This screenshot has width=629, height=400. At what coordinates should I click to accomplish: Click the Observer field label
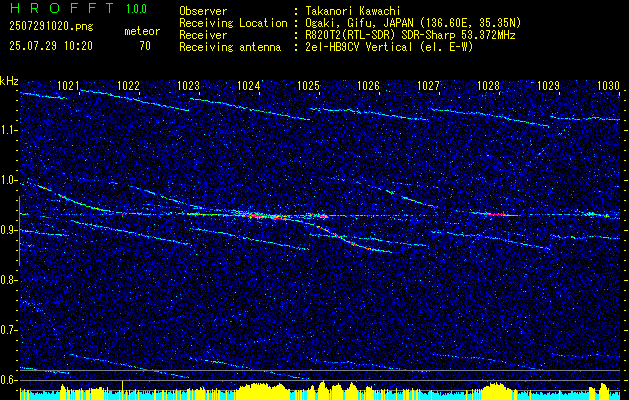tap(203, 12)
